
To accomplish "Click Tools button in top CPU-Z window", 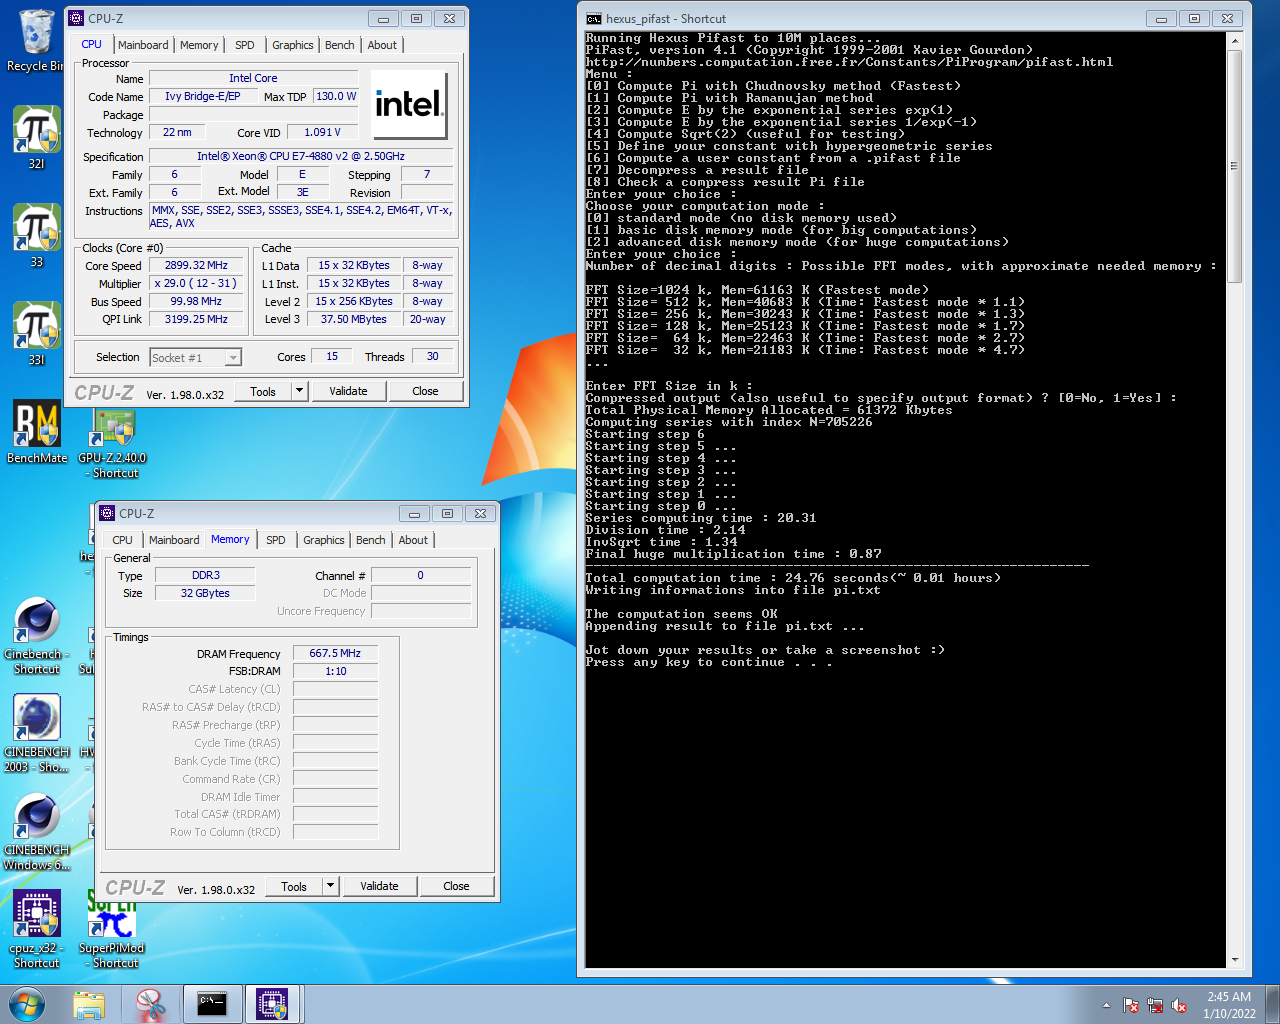I will coord(263,391).
